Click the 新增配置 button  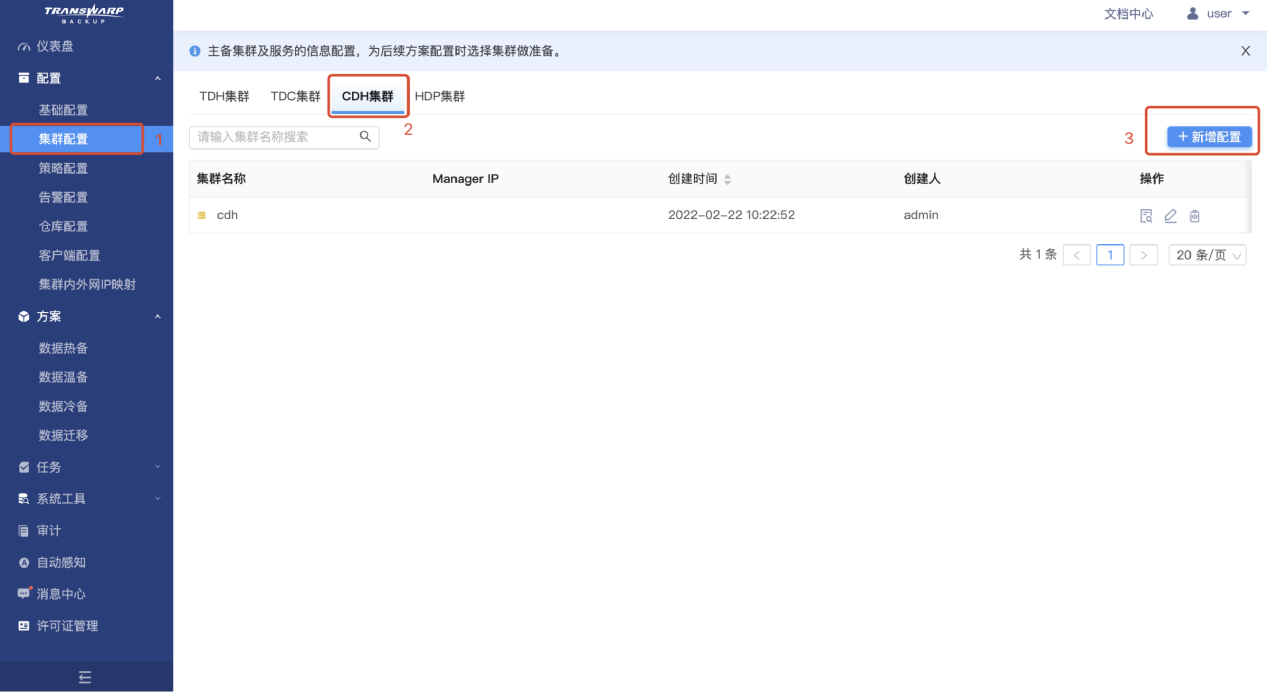1209,137
